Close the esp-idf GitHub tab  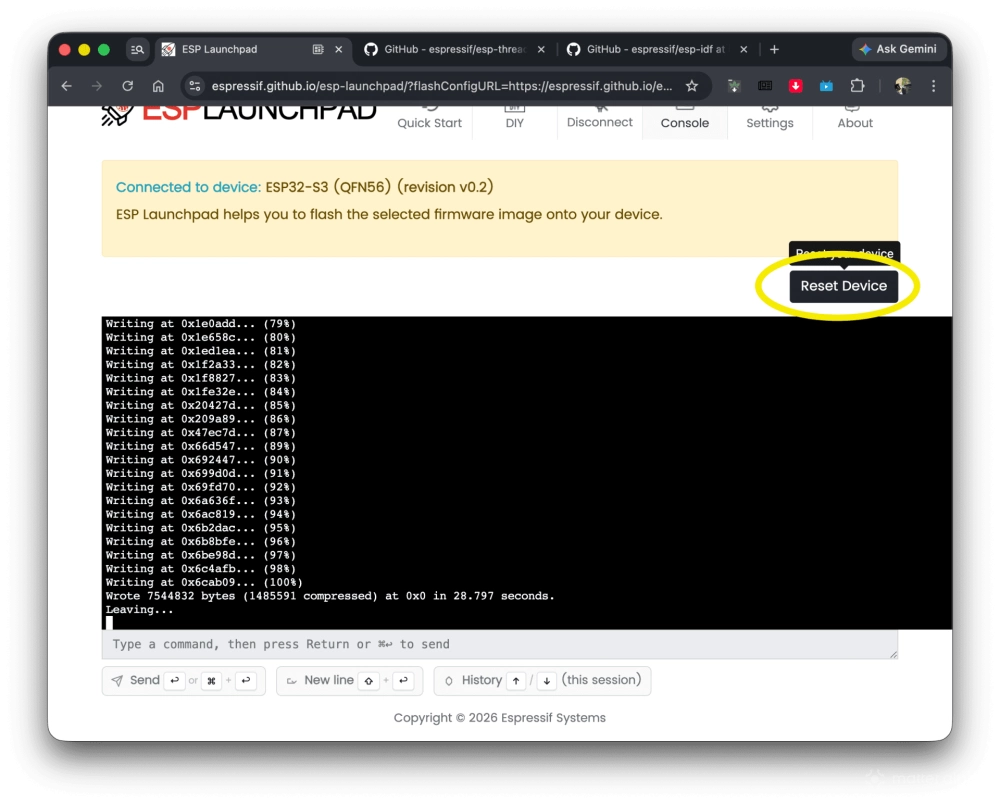[x=744, y=49]
